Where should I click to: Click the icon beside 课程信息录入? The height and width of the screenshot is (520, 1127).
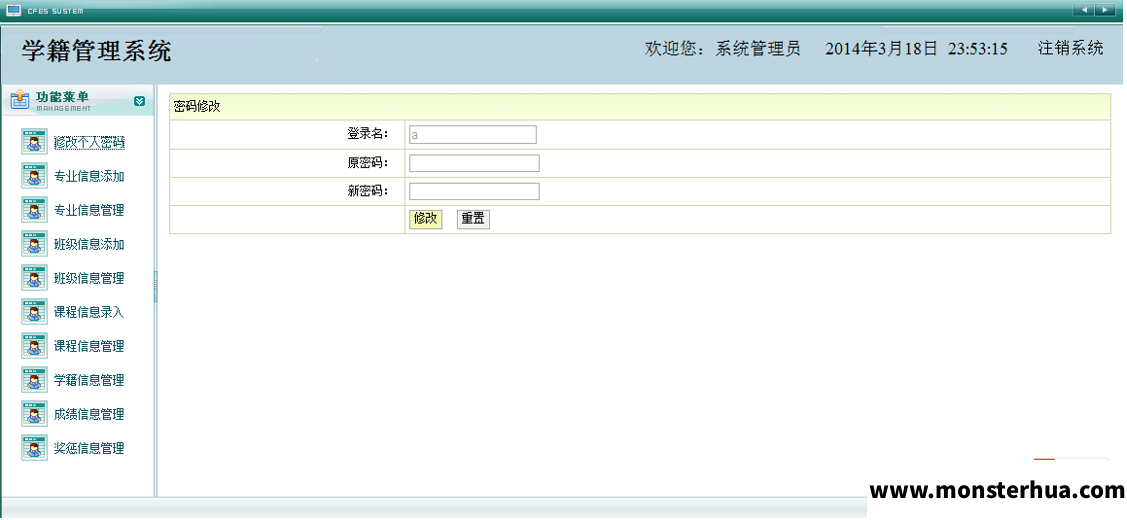[34, 312]
